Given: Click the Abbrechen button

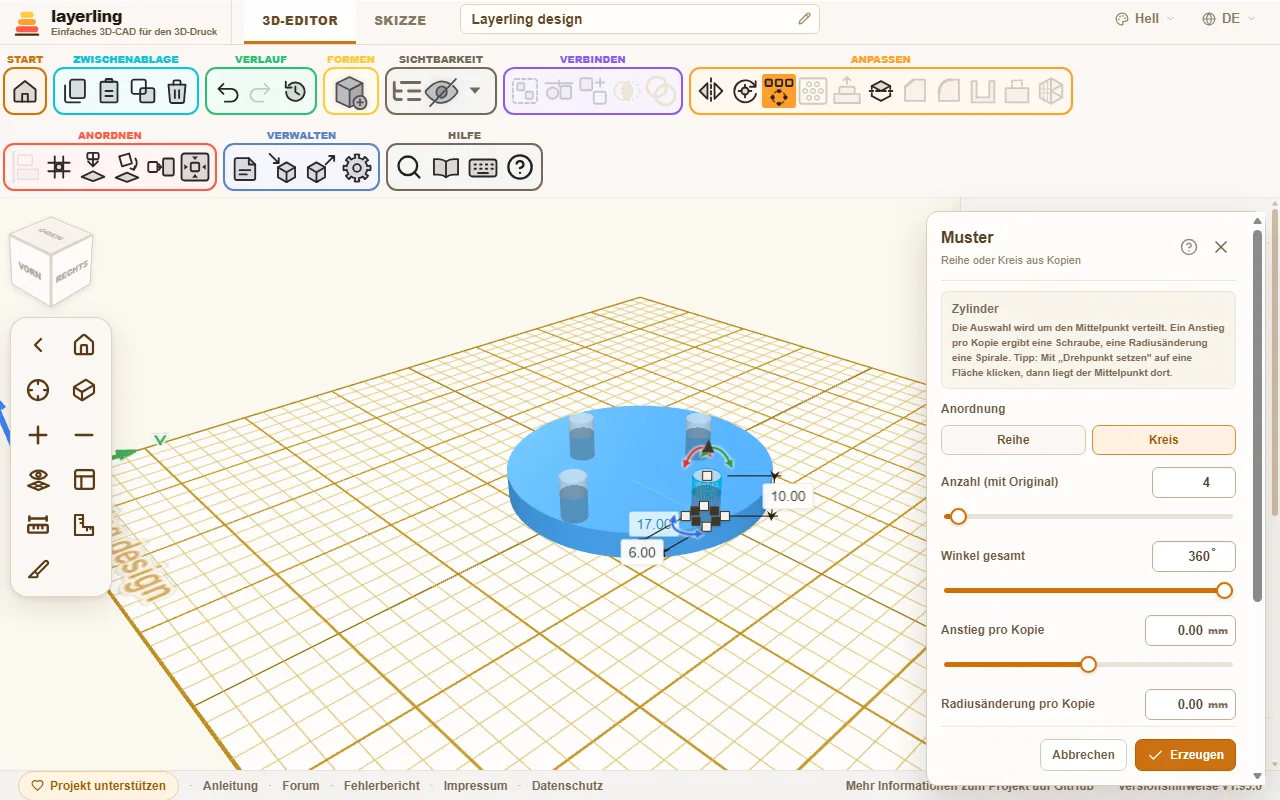Looking at the screenshot, I should point(1083,755).
